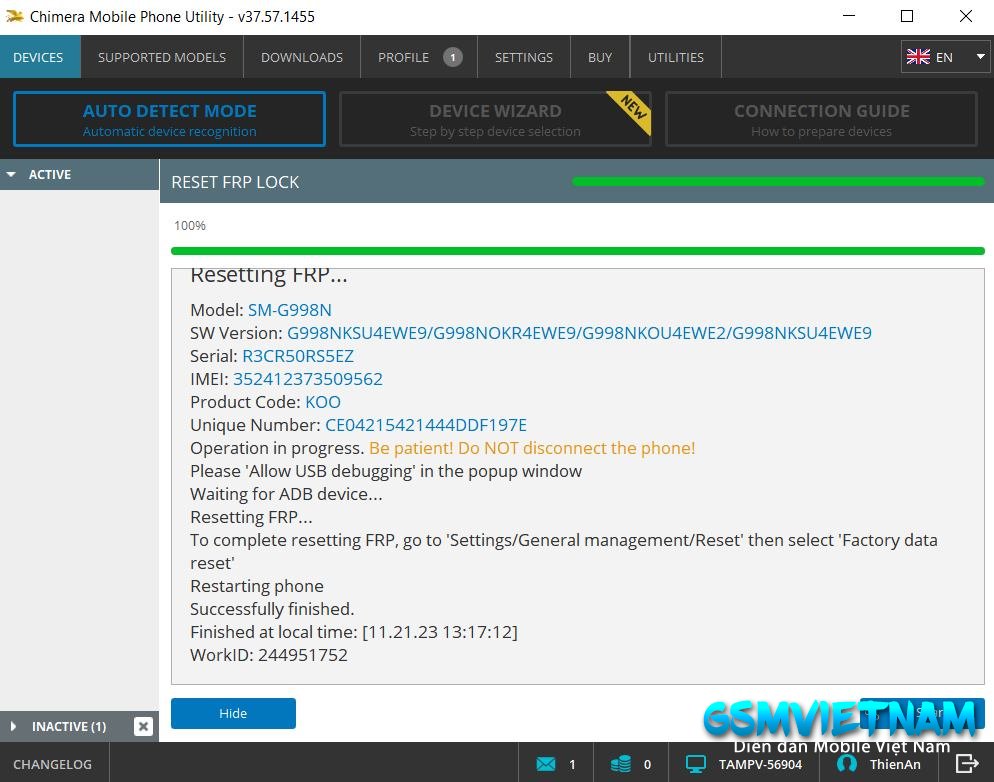The image size is (994, 782).
Task: Click the profile notification badge
Action: 453,57
